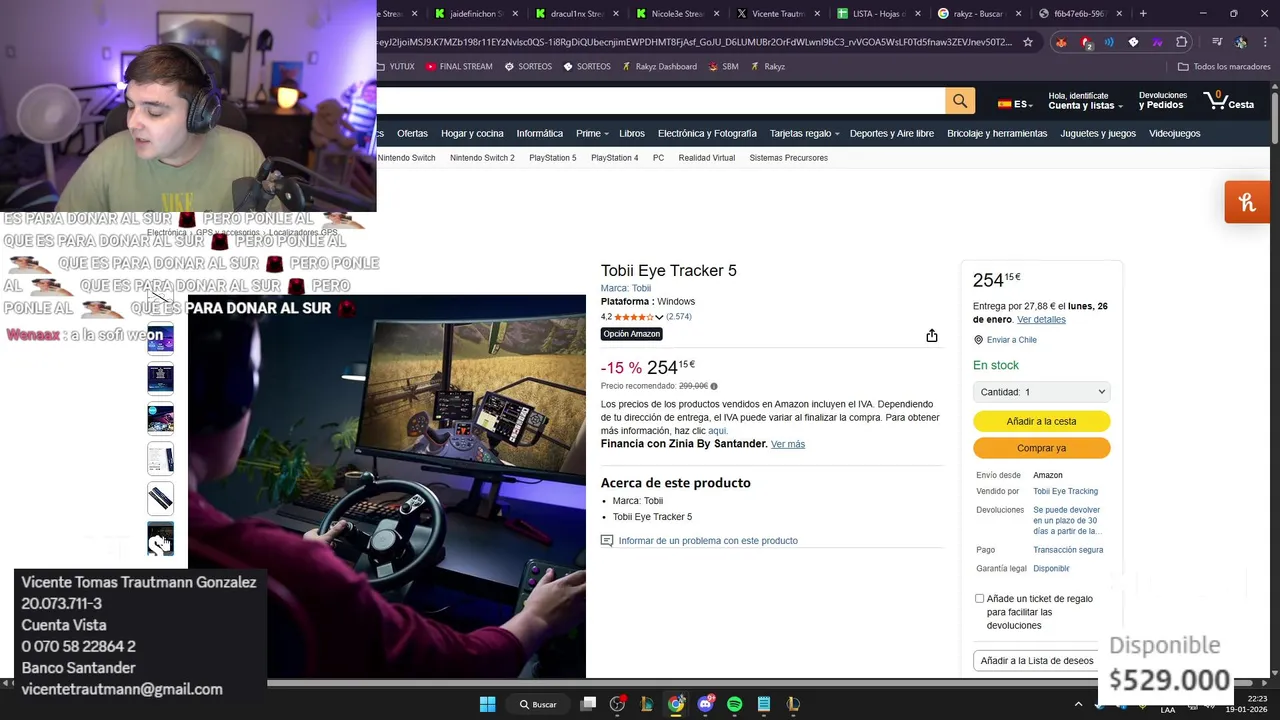
Task: Click the share icon next to product title
Action: tap(932, 336)
